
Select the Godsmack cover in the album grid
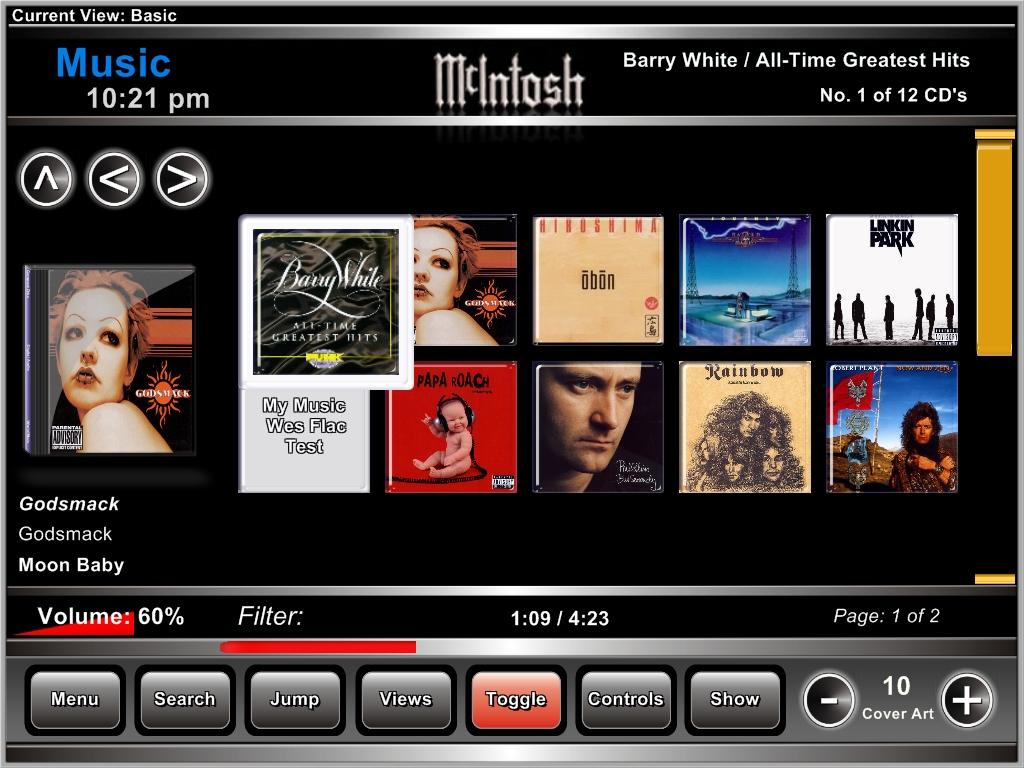pos(465,280)
